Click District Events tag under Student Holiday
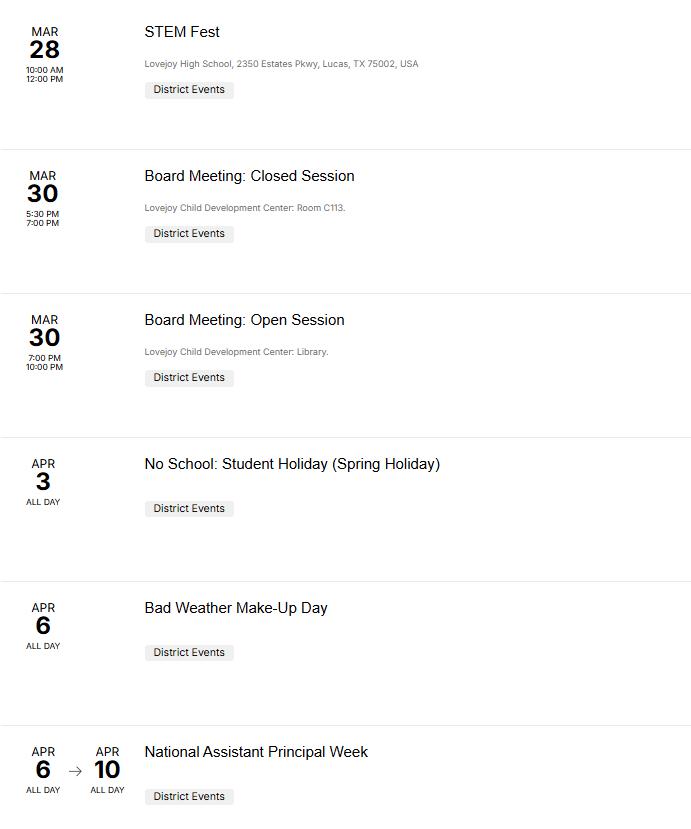 coord(189,509)
